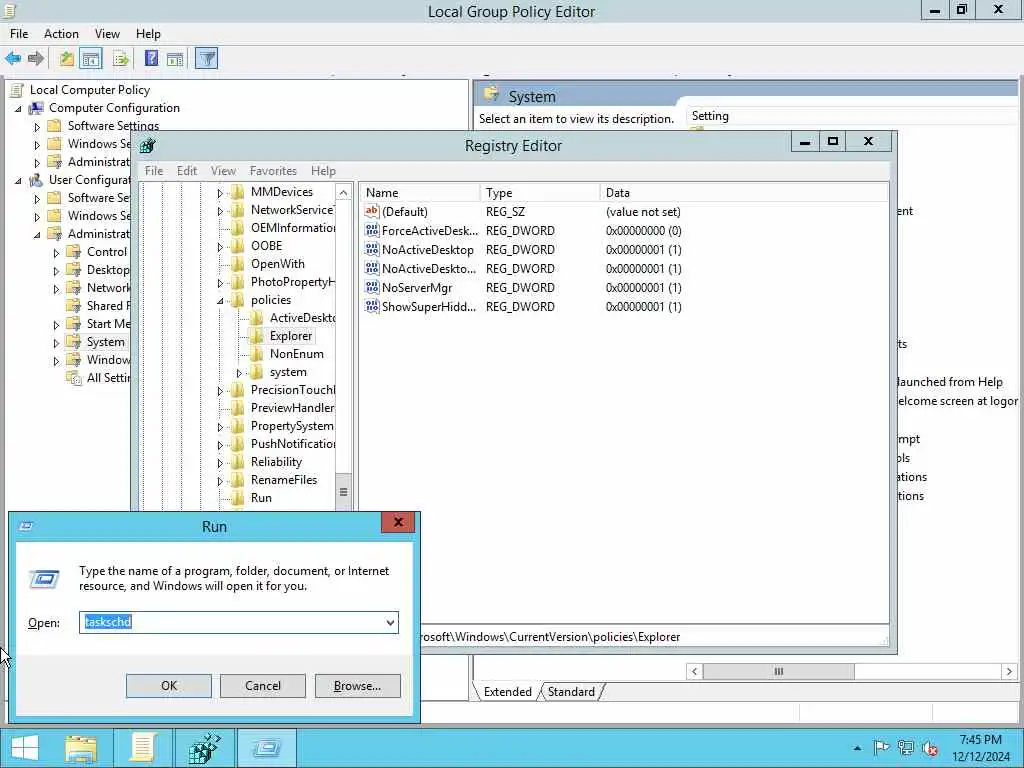Show hidden tray icons arrow
This screenshot has height=768, width=1024.
click(857, 748)
